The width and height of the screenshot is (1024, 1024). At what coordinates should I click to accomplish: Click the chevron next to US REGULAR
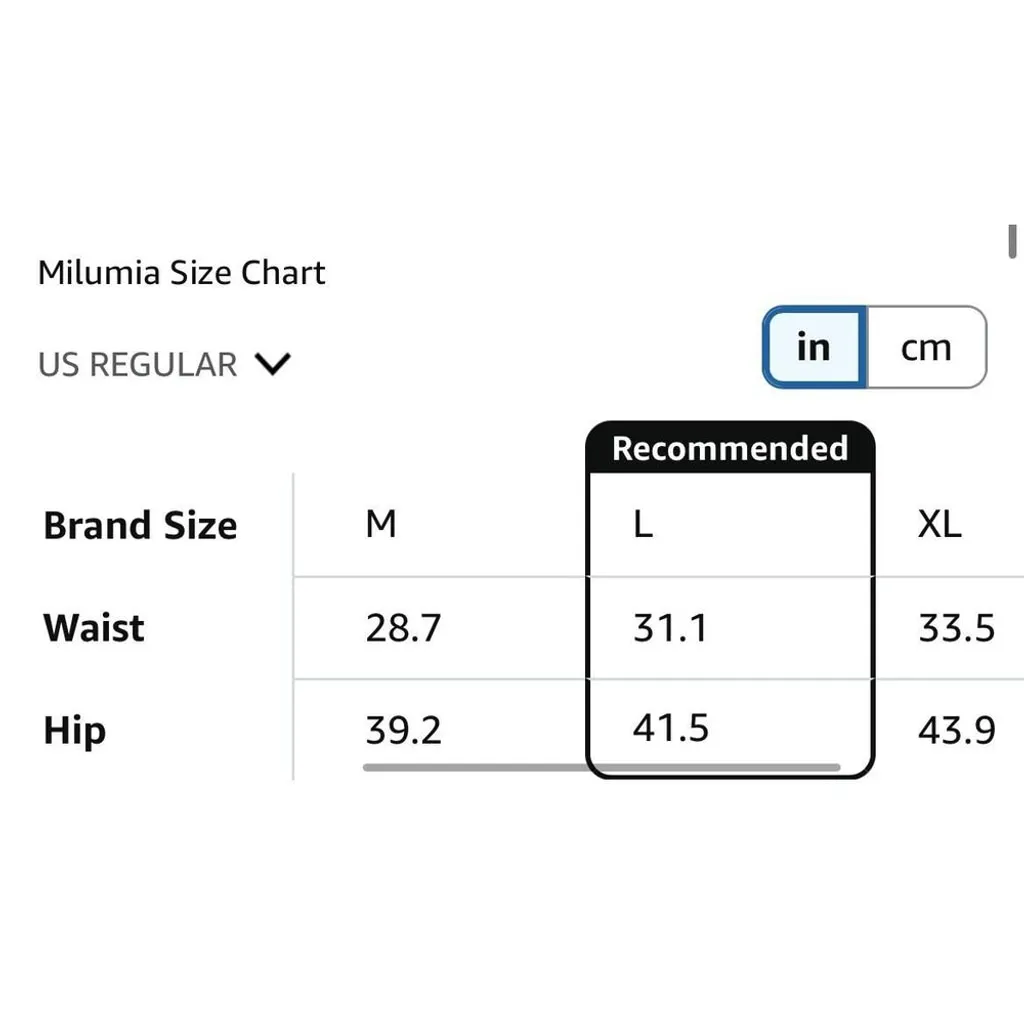272,364
